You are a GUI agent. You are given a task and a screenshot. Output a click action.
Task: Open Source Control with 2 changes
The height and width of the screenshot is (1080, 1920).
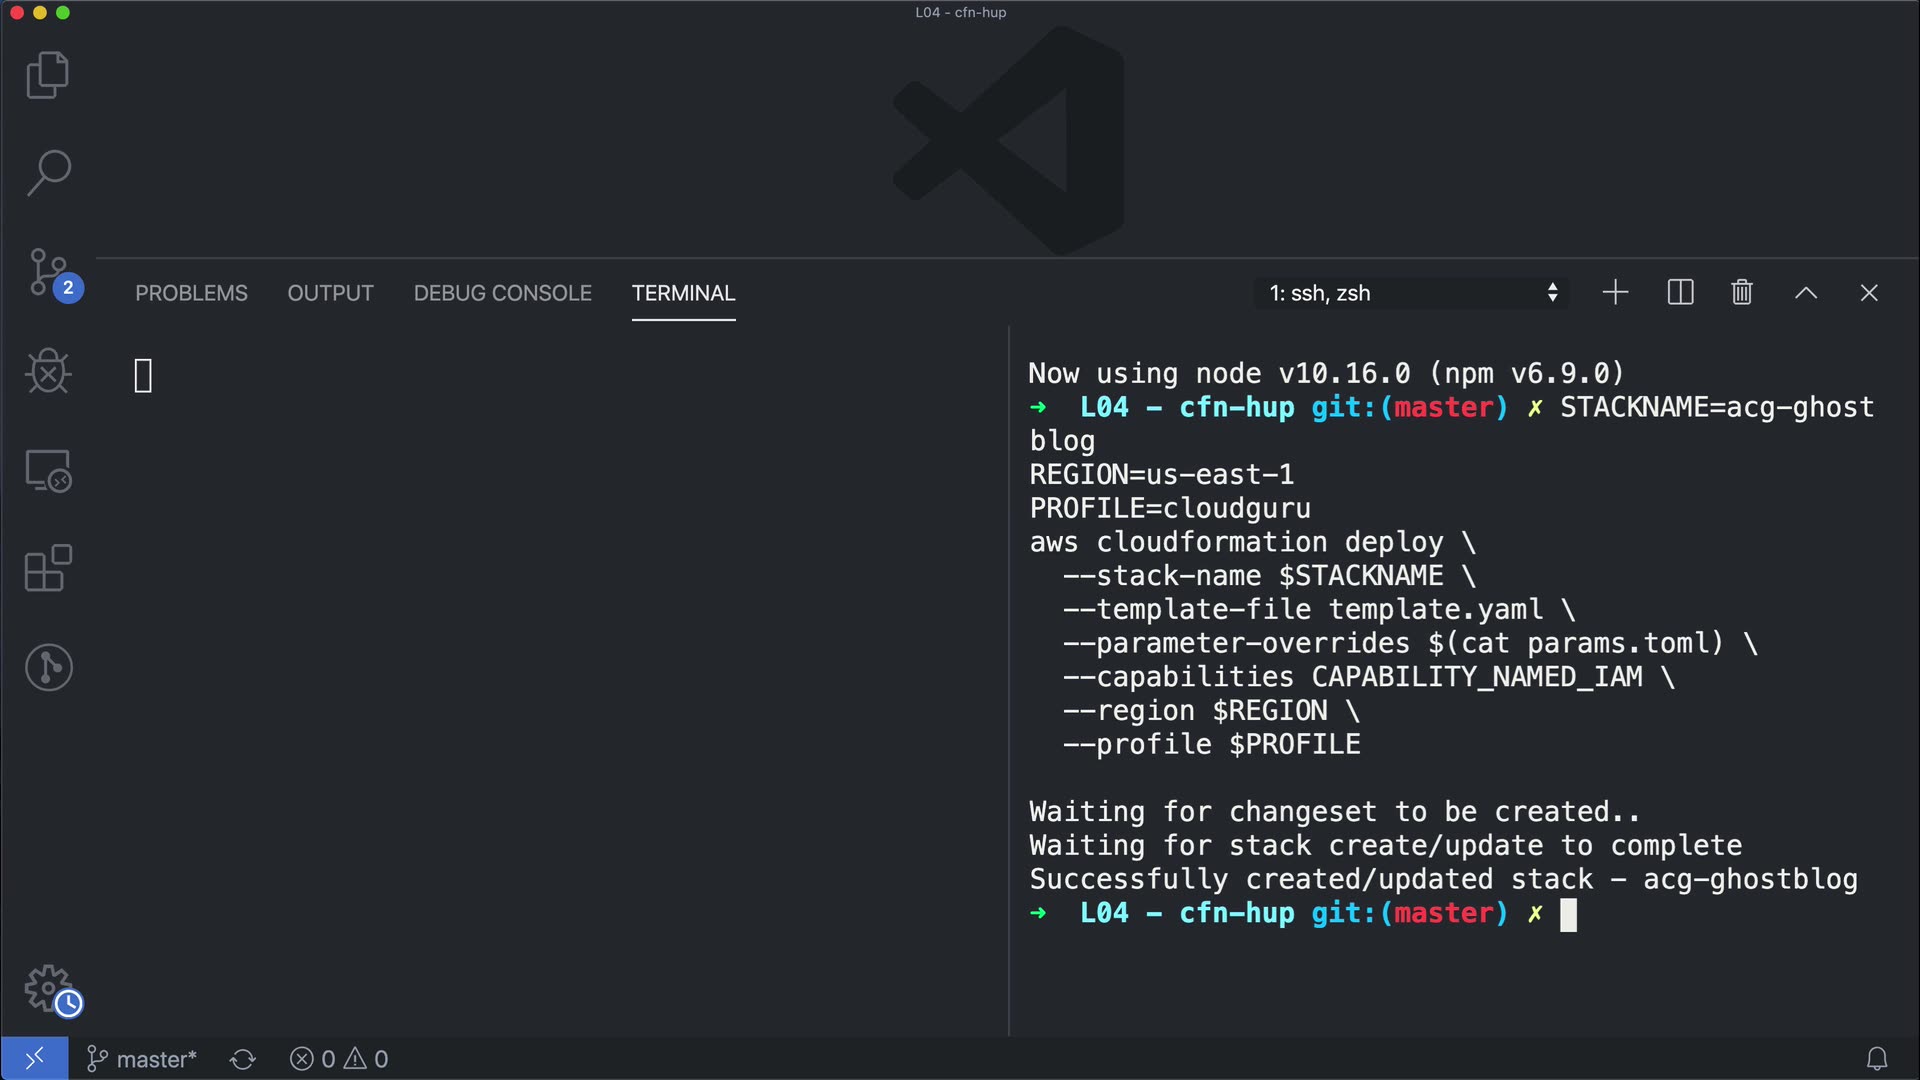(47, 273)
